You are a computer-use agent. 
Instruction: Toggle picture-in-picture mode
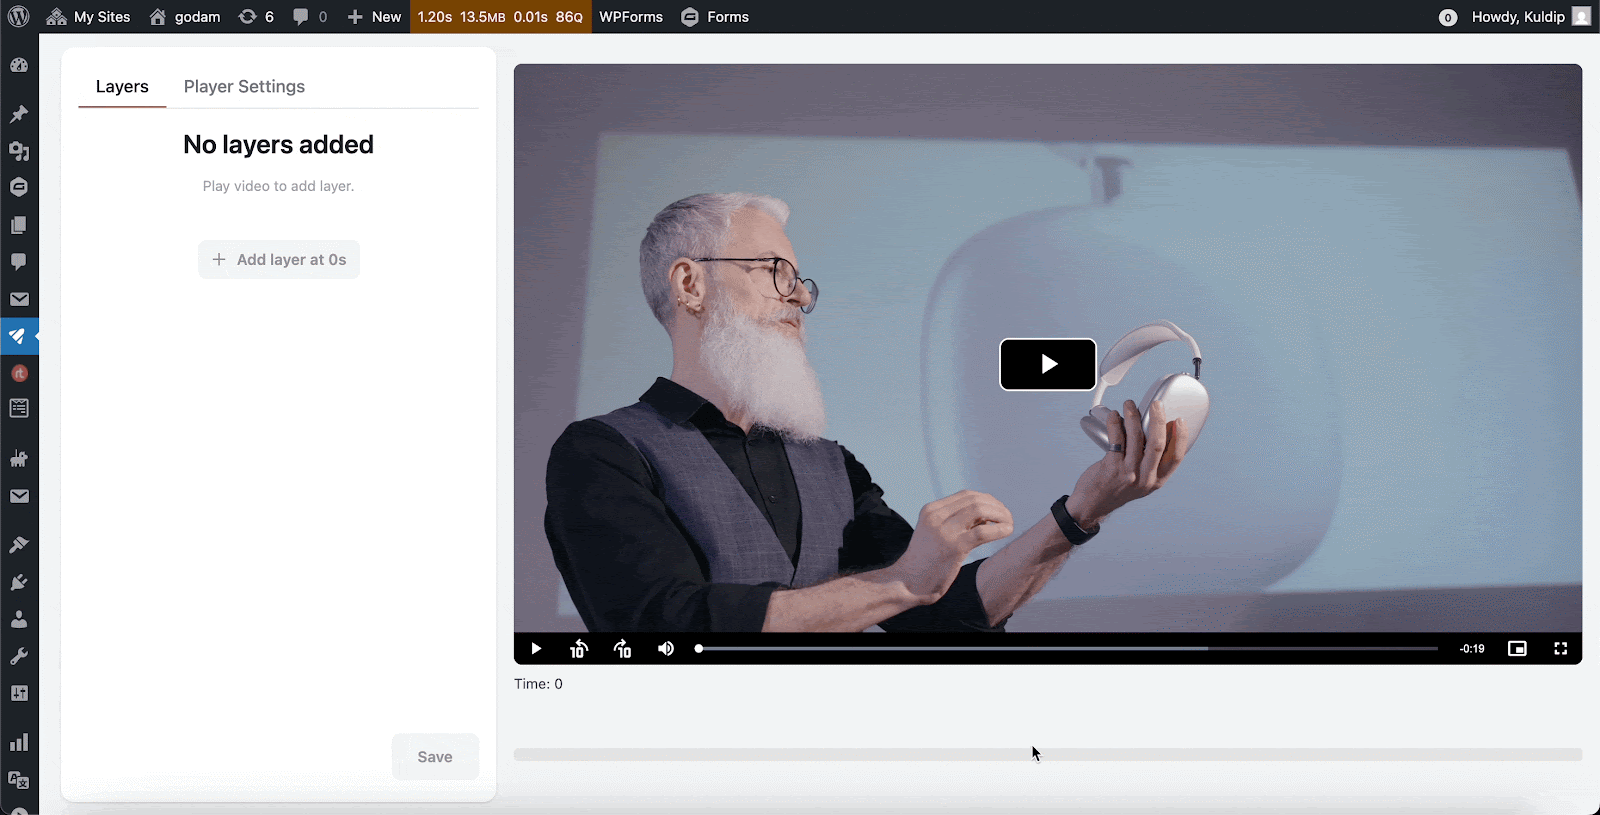pyautogui.click(x=1517, y=649)
